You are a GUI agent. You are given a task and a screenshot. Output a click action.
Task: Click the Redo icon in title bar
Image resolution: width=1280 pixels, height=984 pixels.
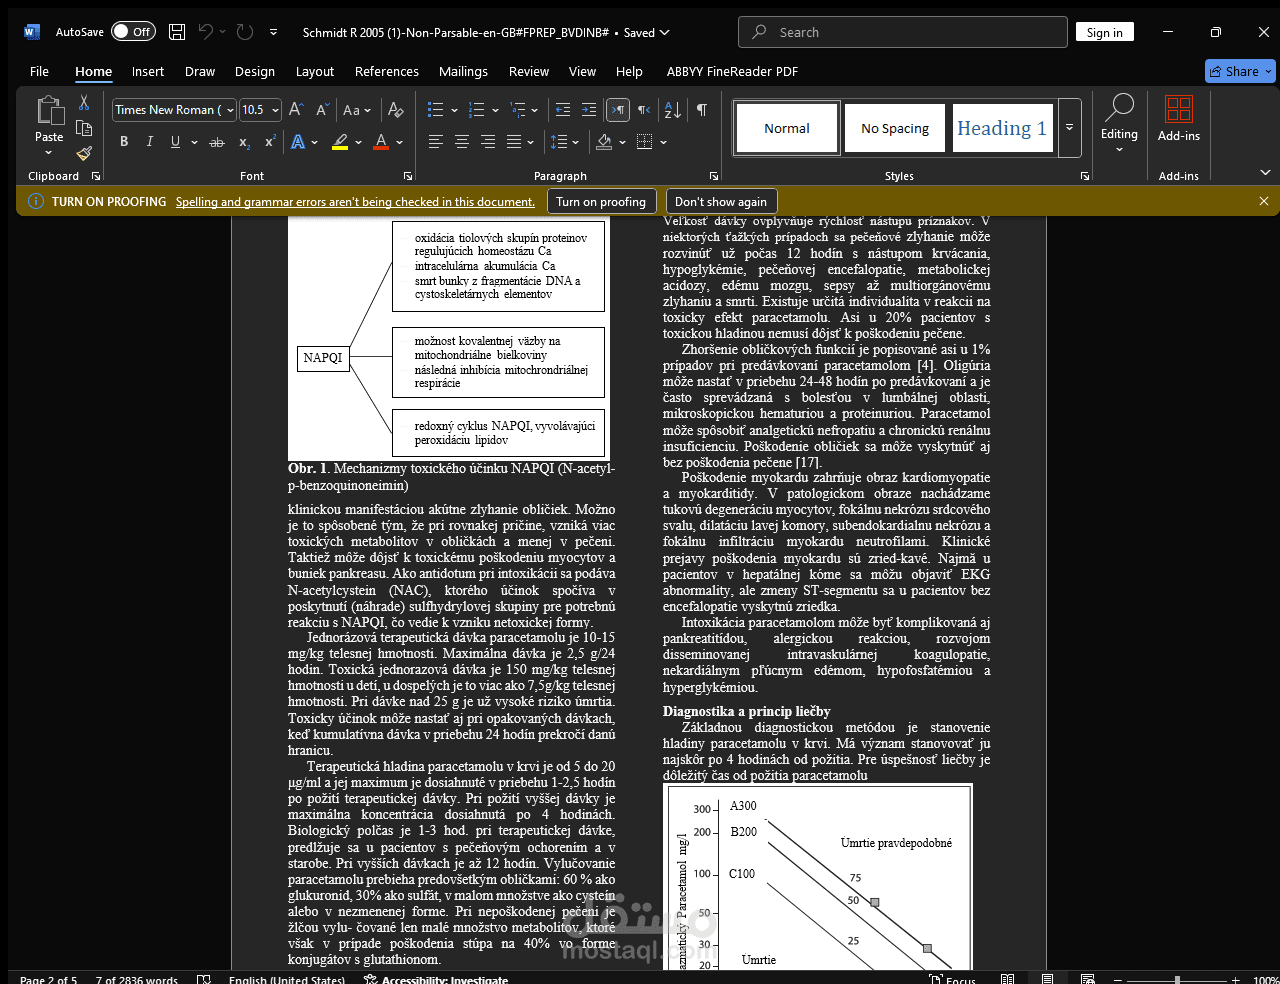245,32
